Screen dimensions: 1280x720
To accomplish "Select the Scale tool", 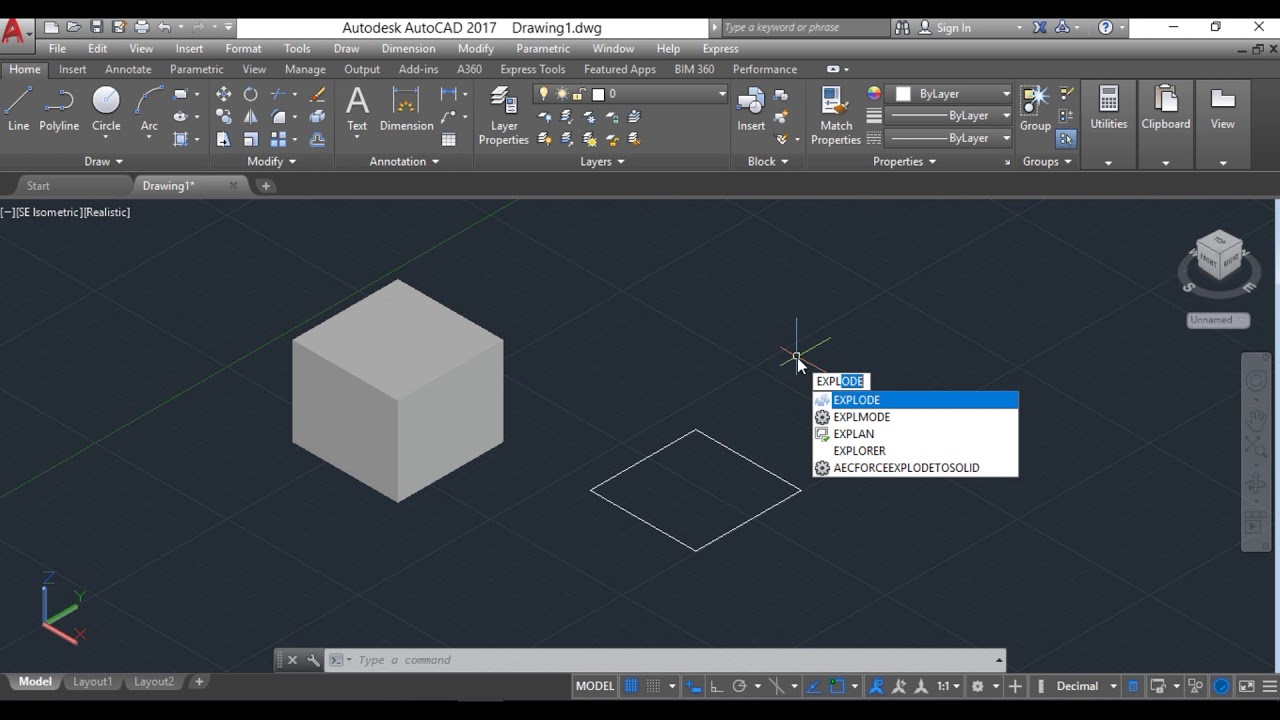I will point(251,139).
